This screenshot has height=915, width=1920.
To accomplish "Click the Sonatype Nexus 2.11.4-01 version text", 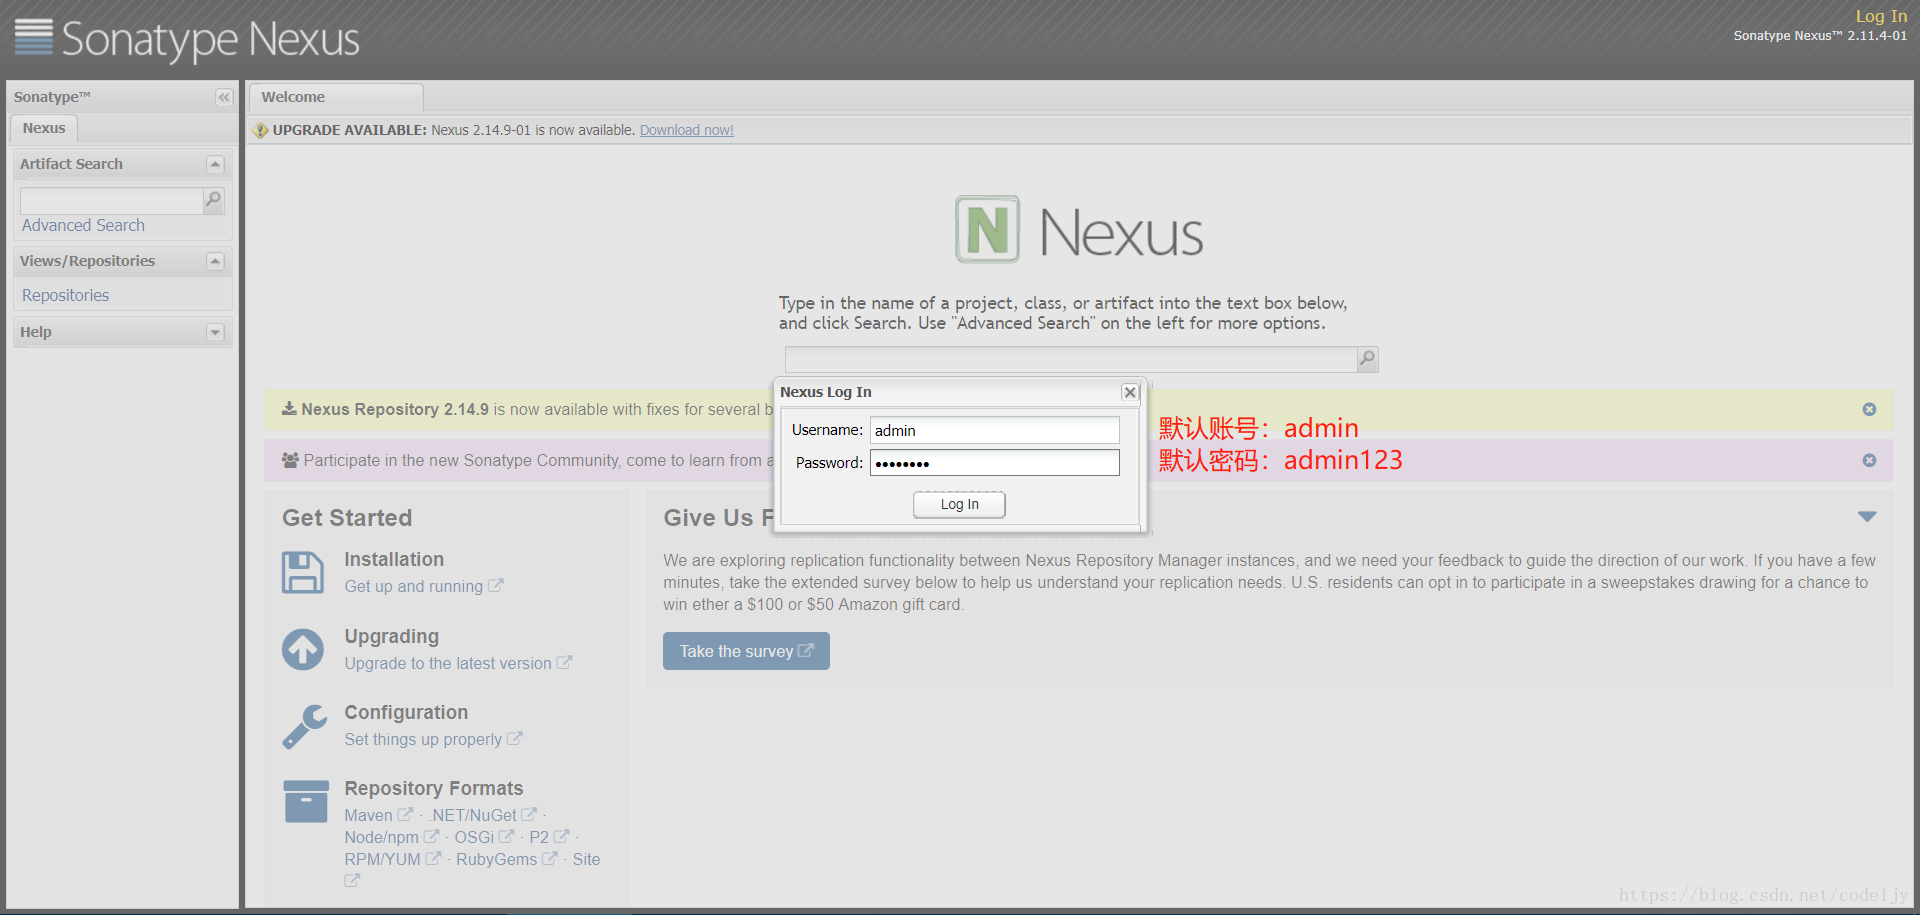I will click(x=1820, y=36).
